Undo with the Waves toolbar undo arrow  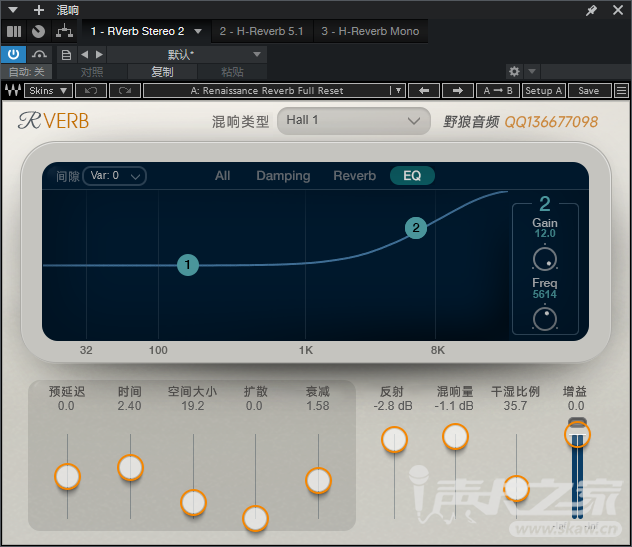click(x=91, y=91)
